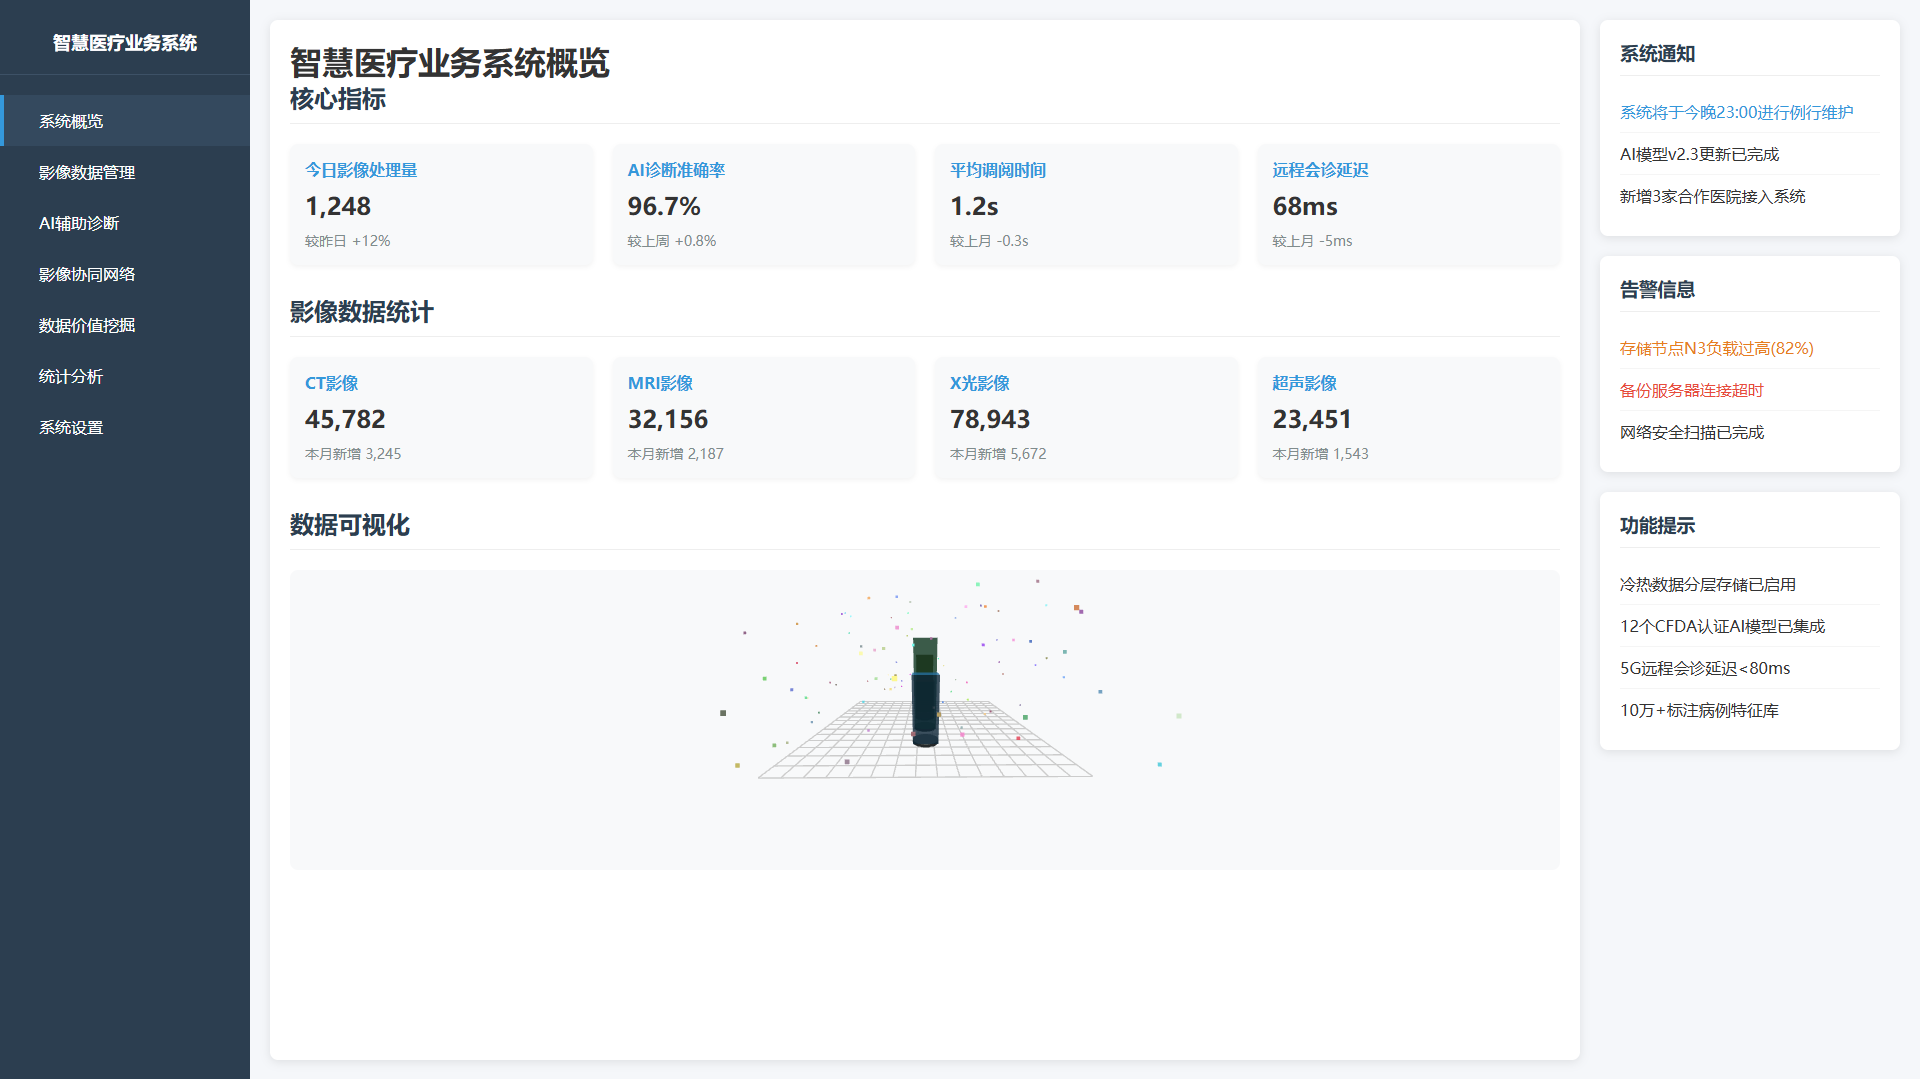Click the CT影像 statistics card
Image resolution: width=1920 pixels, height=1079 pixels.
pyautogui.click(x=441, y=418)
